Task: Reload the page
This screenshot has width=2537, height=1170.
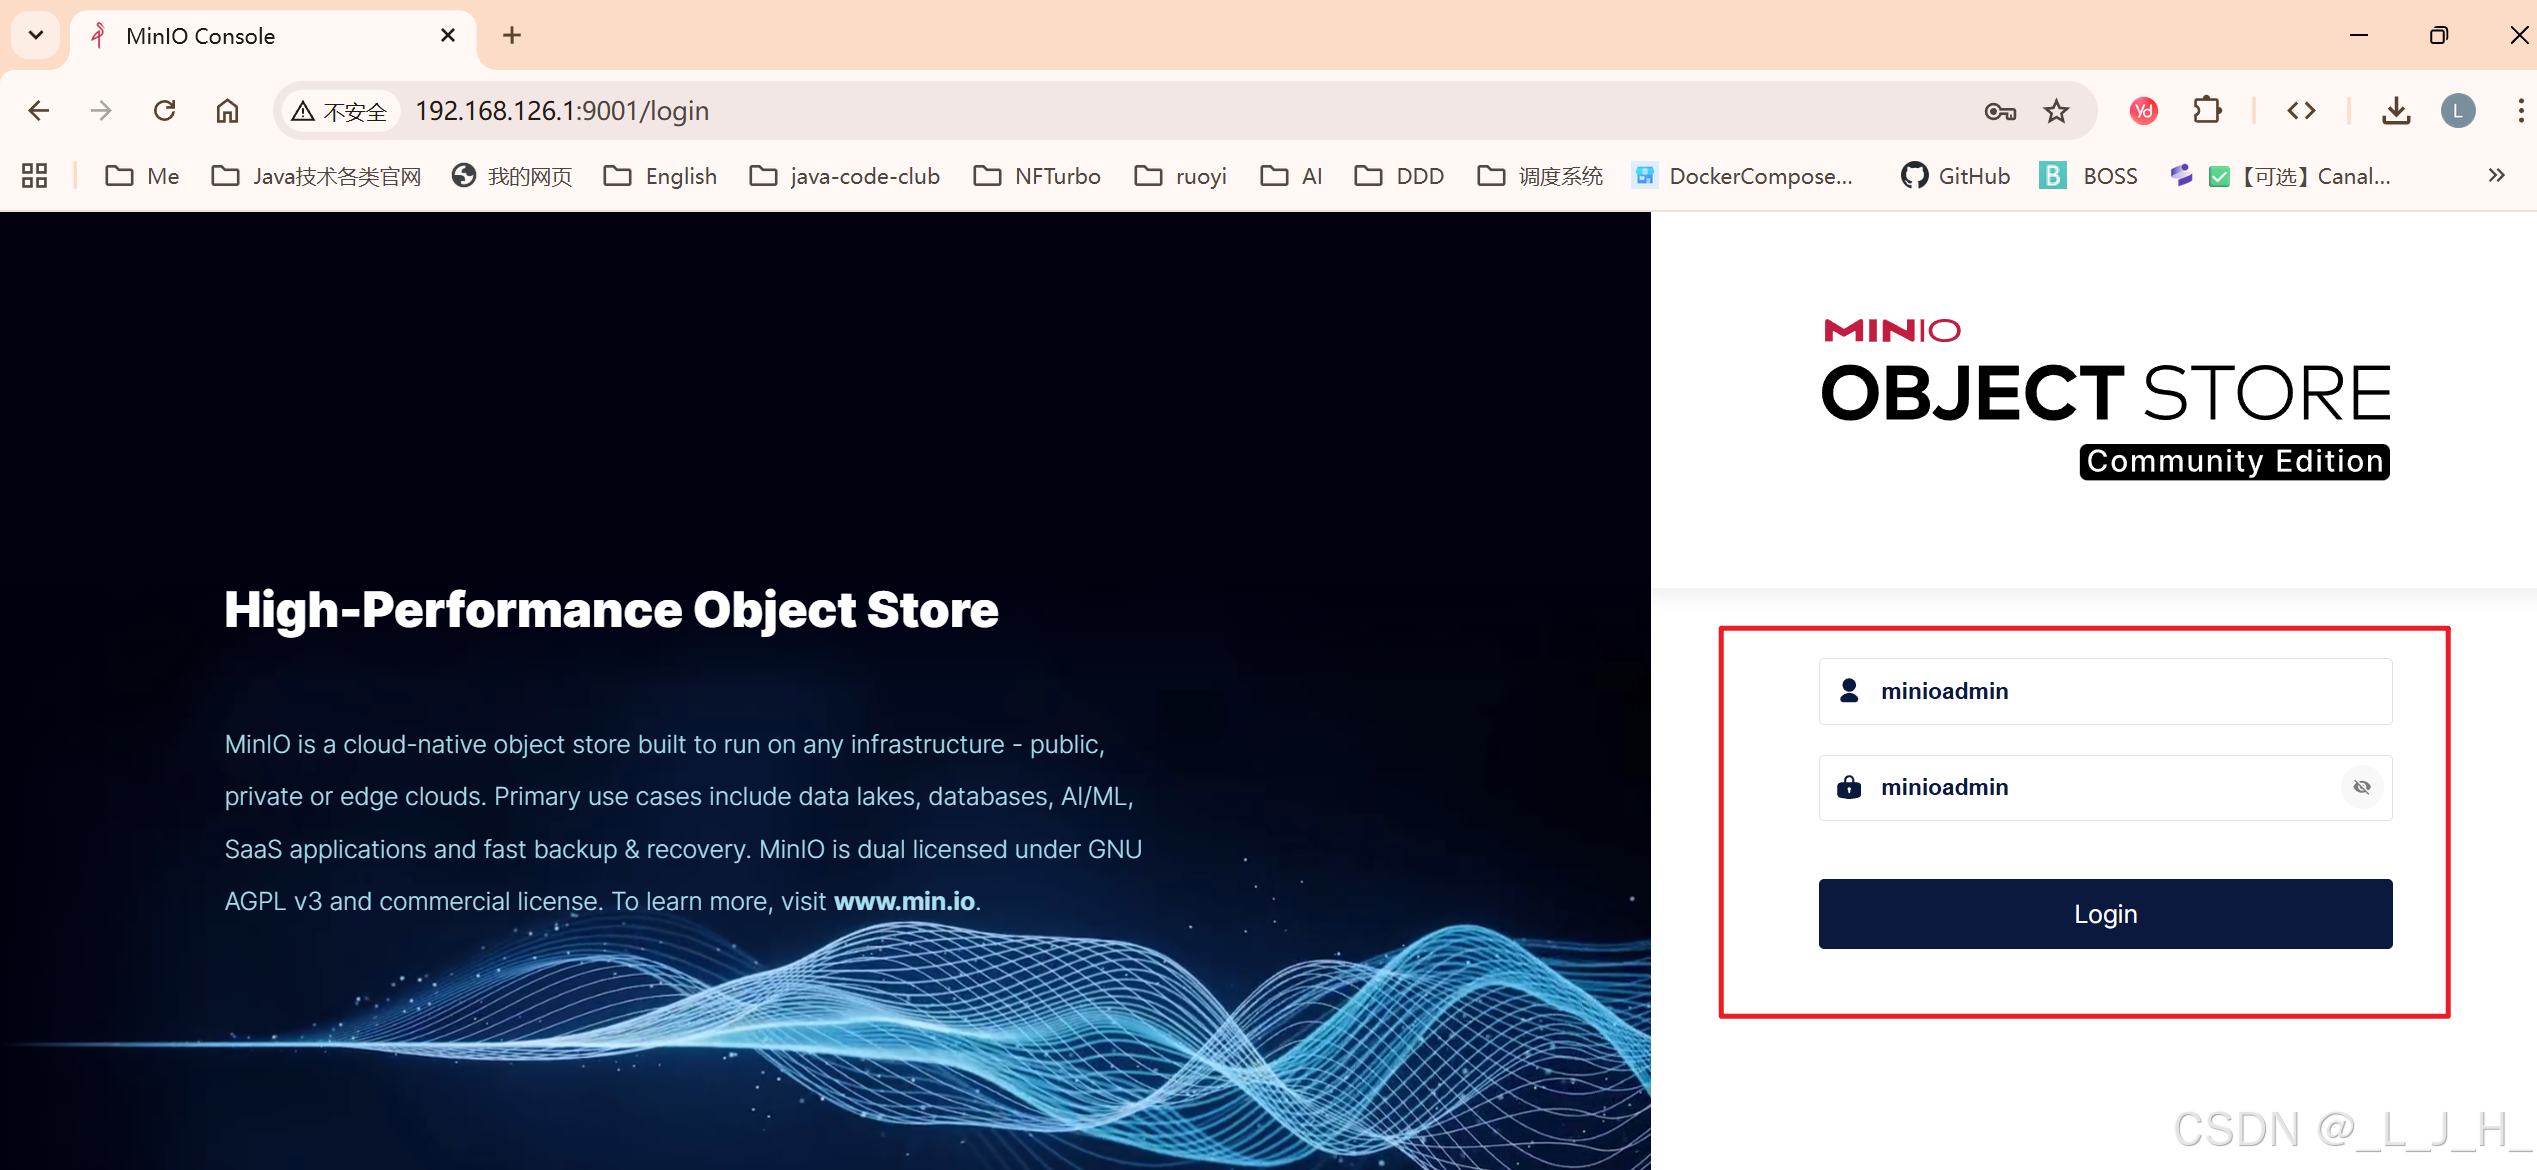Action: coord(165,111)
